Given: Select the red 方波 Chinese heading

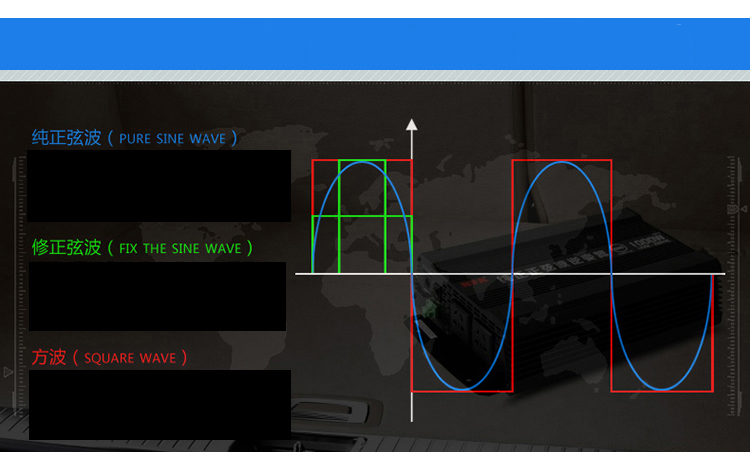Looking at the screenshot, I should pos(49,357).
